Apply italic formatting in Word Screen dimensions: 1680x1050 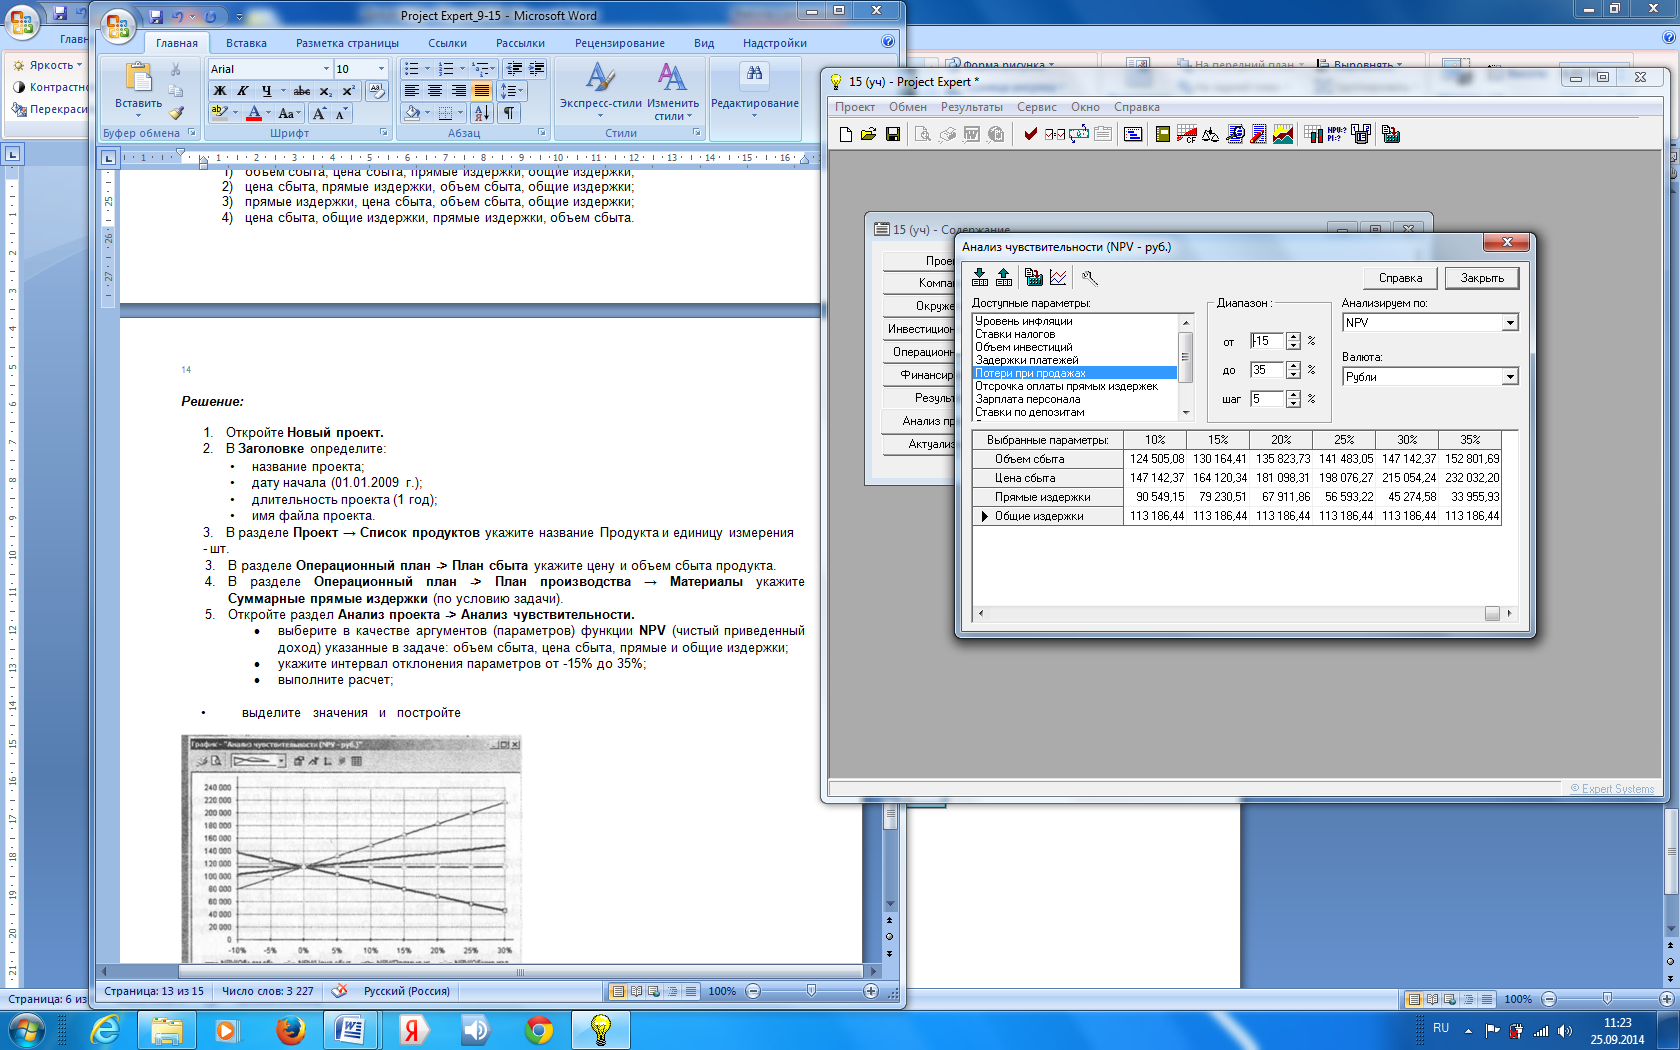242,91
